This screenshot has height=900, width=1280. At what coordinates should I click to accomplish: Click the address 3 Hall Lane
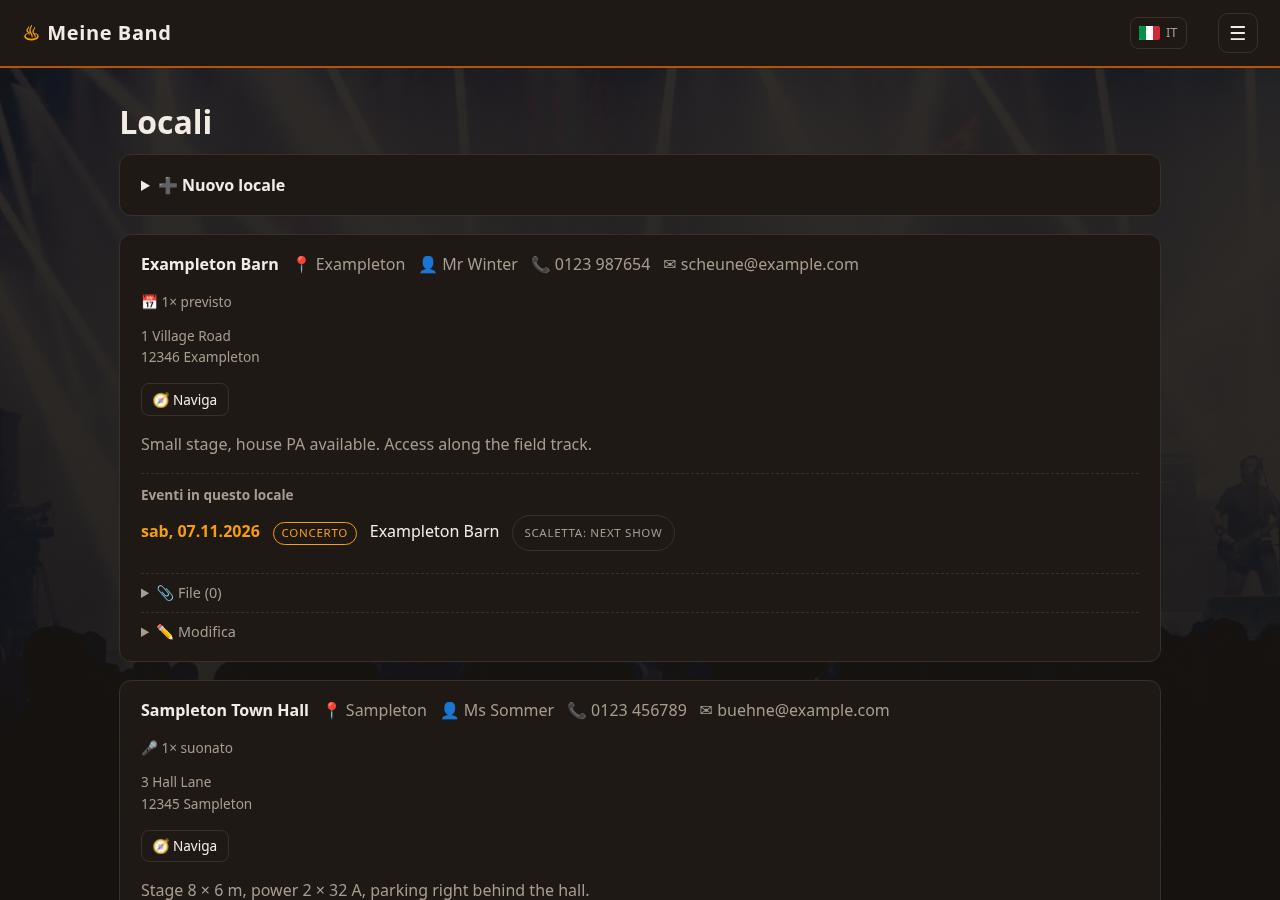coord(176,782)
